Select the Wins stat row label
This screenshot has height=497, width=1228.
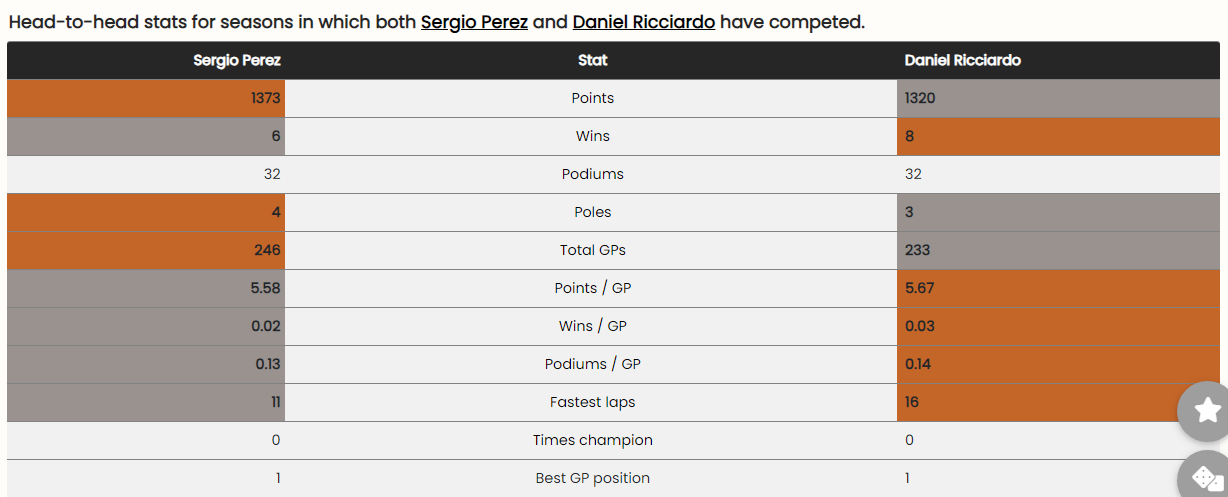click(x=592, y=136)
